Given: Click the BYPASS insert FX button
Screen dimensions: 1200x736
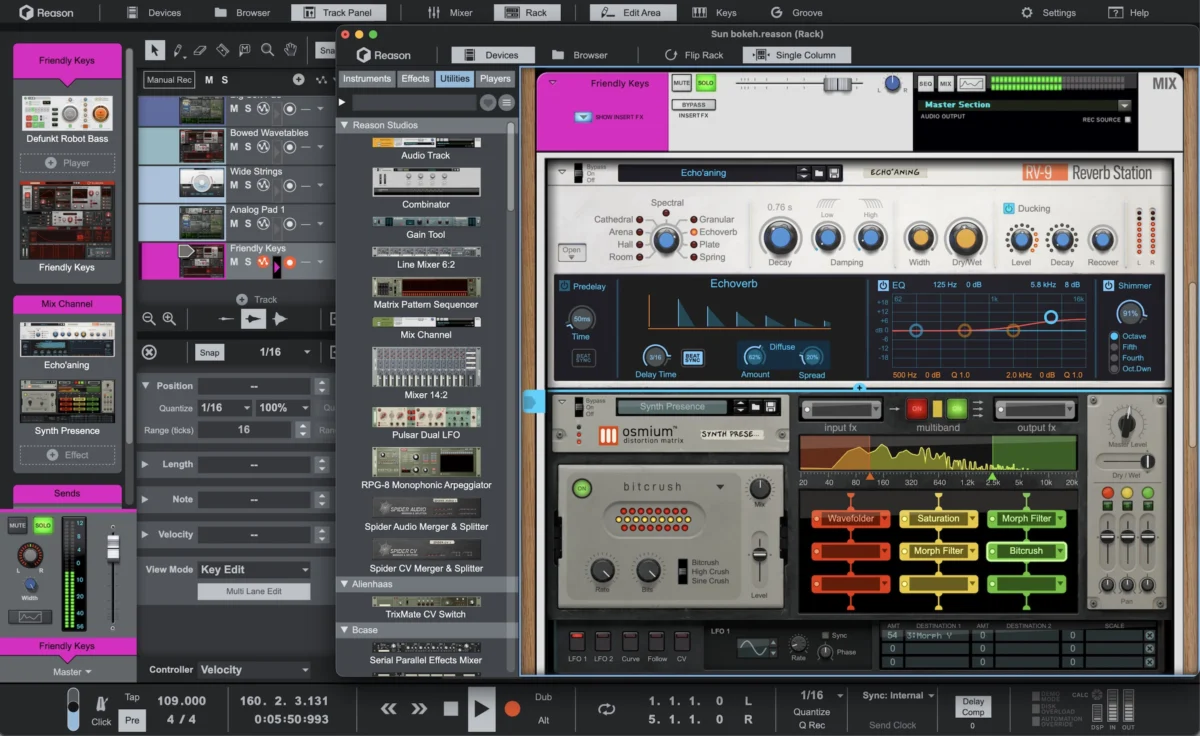Looking at the screenshot, I should 693,105.
